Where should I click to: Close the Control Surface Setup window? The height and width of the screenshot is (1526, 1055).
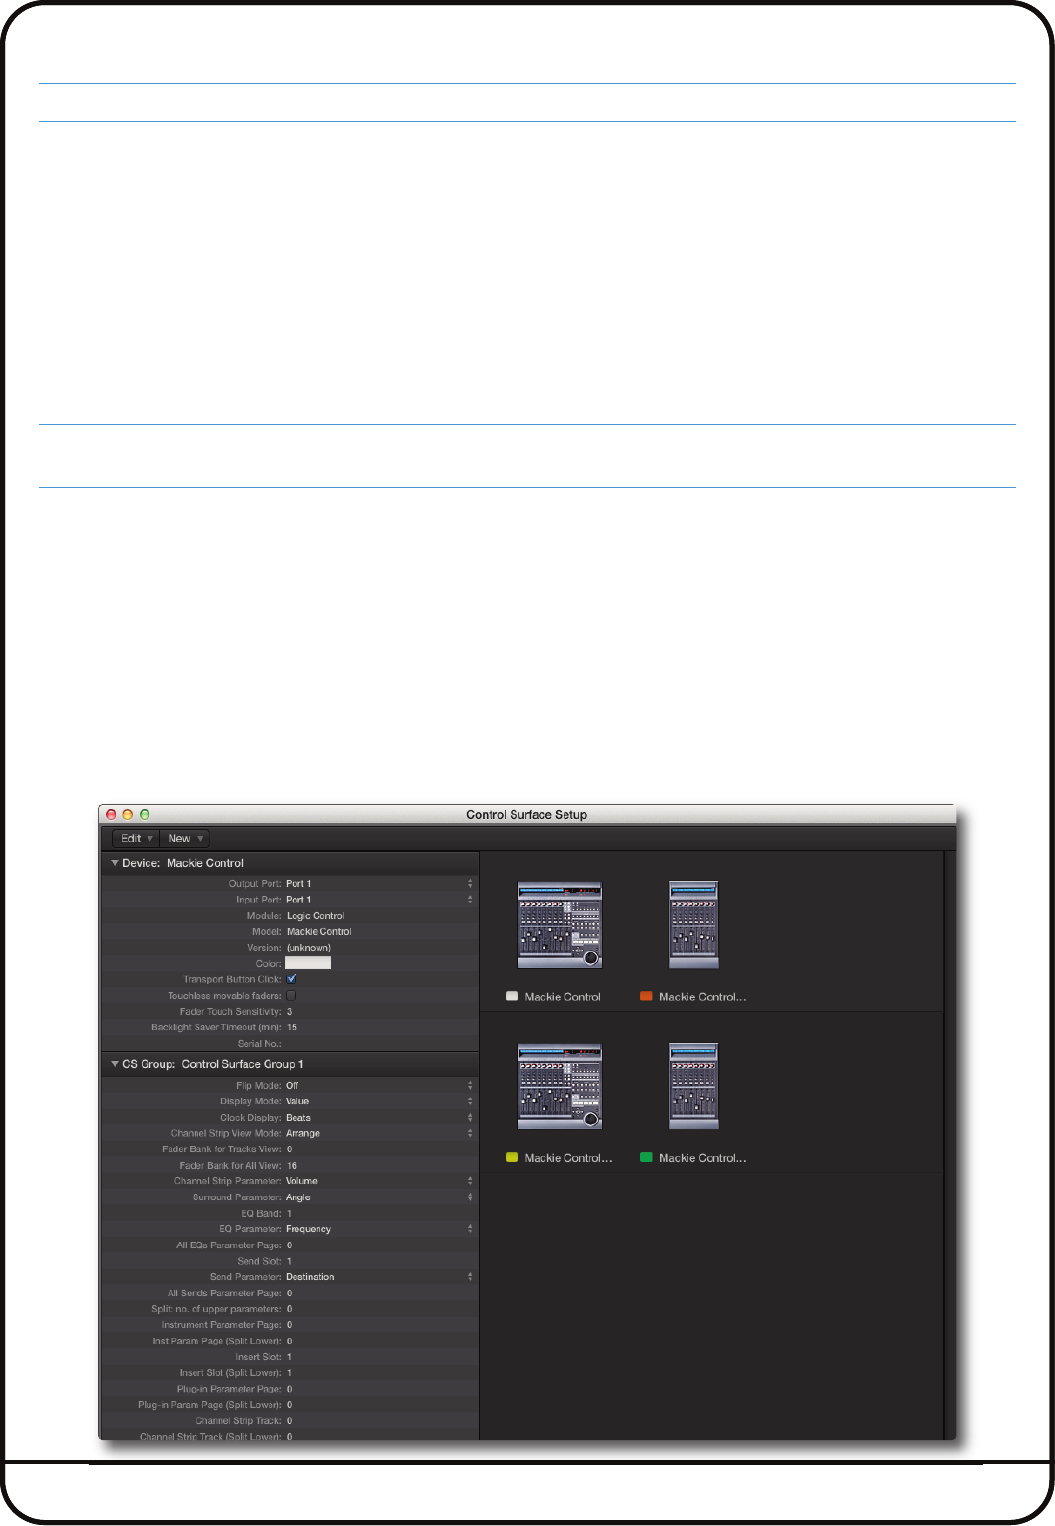tap(111, 815)
